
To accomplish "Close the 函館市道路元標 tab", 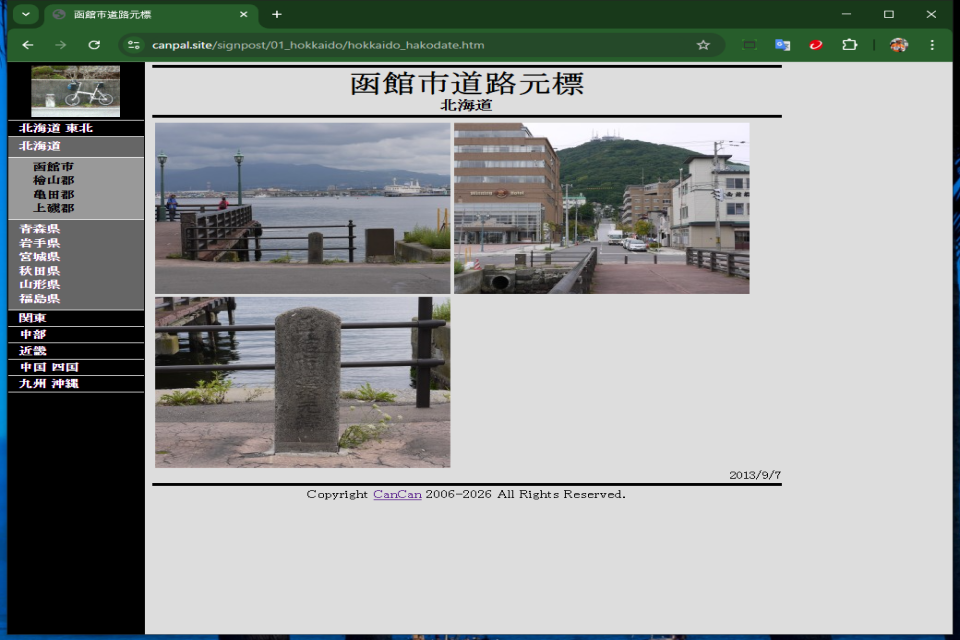I will (x=243, y=14).
